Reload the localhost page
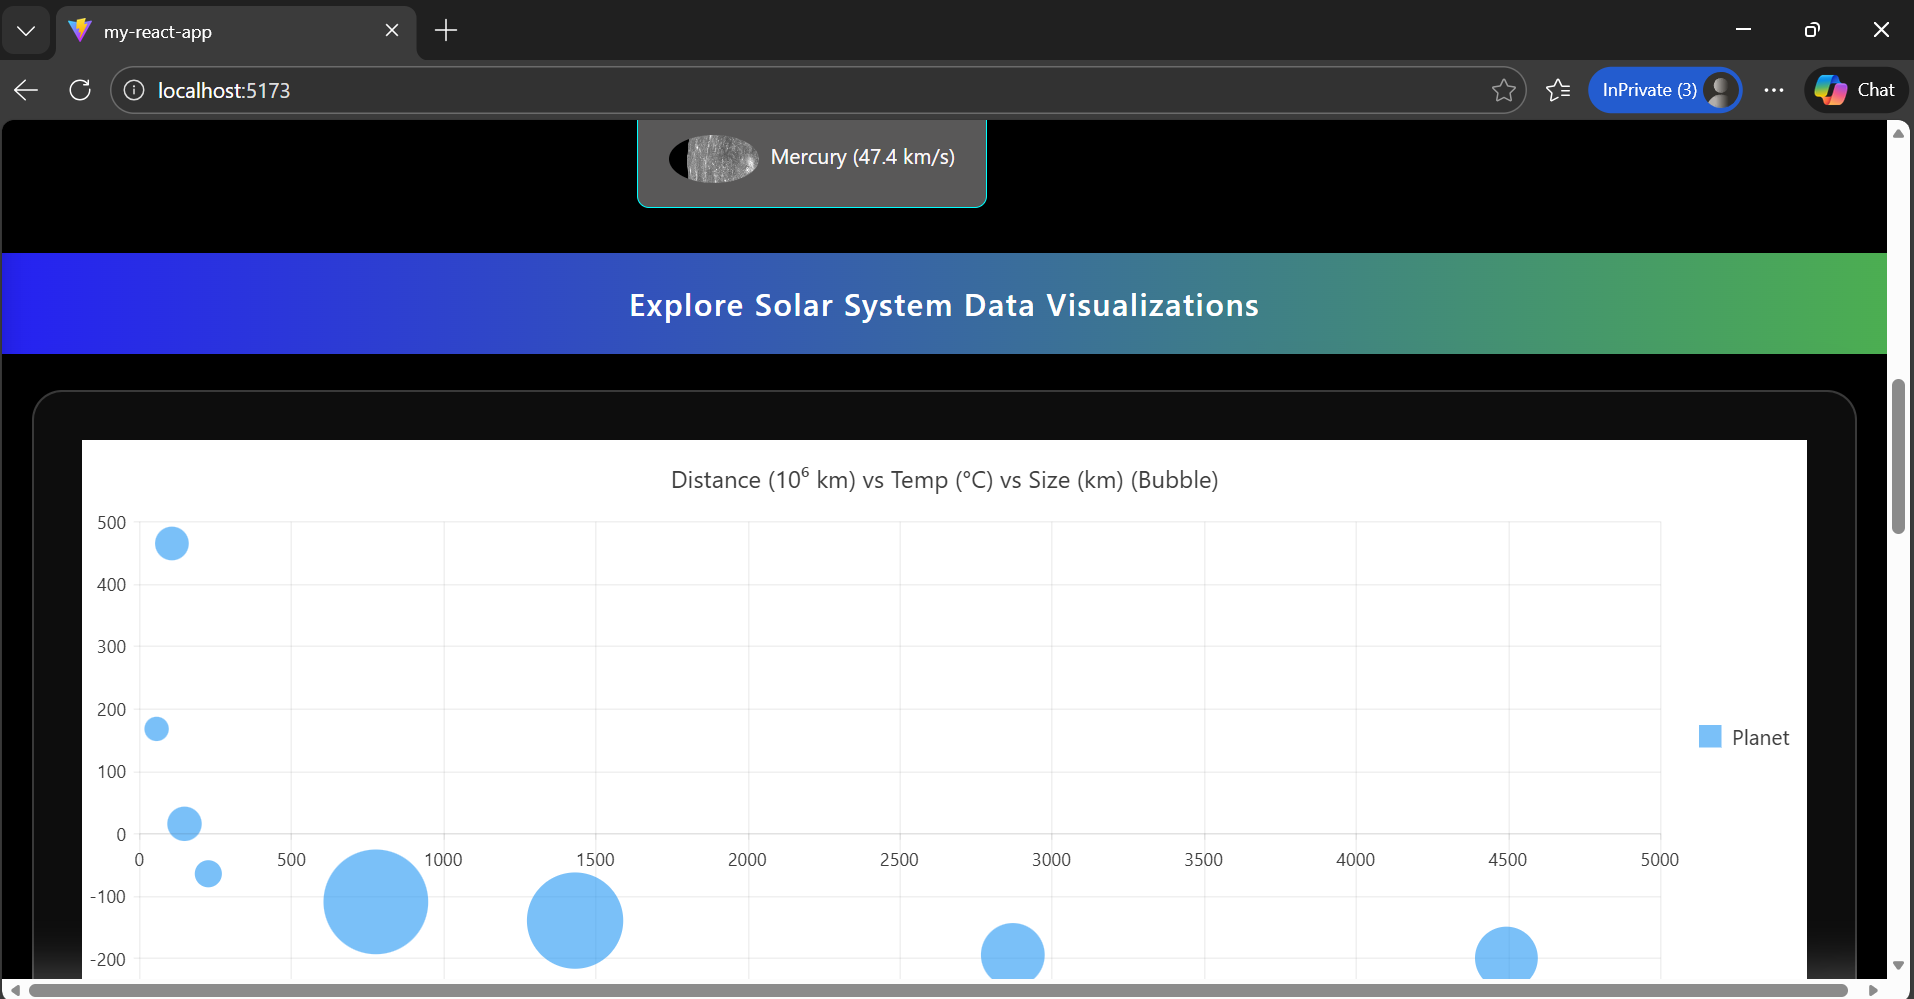Image resolution: width=1914 pixels, height=999 pixels. point(80,90)
